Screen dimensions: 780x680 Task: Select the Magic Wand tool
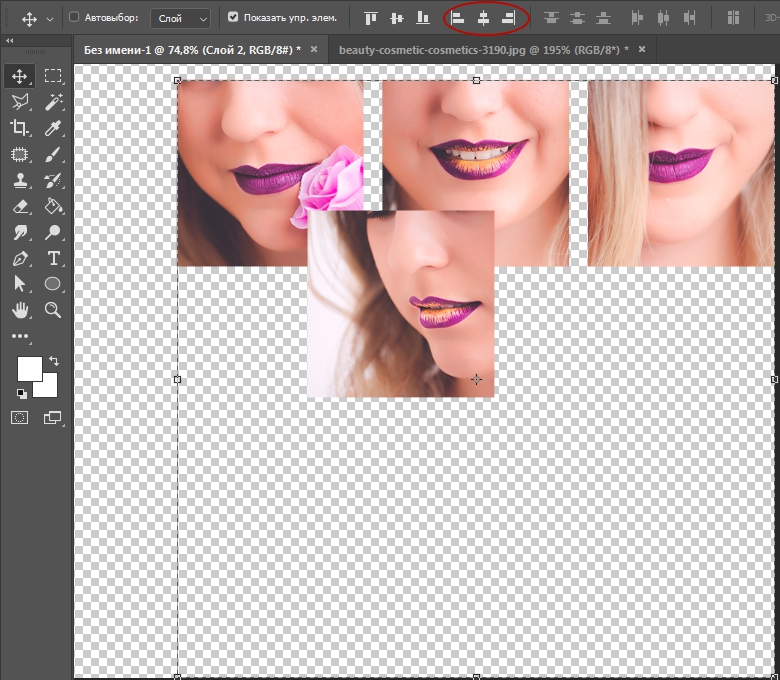click(53, 102)
